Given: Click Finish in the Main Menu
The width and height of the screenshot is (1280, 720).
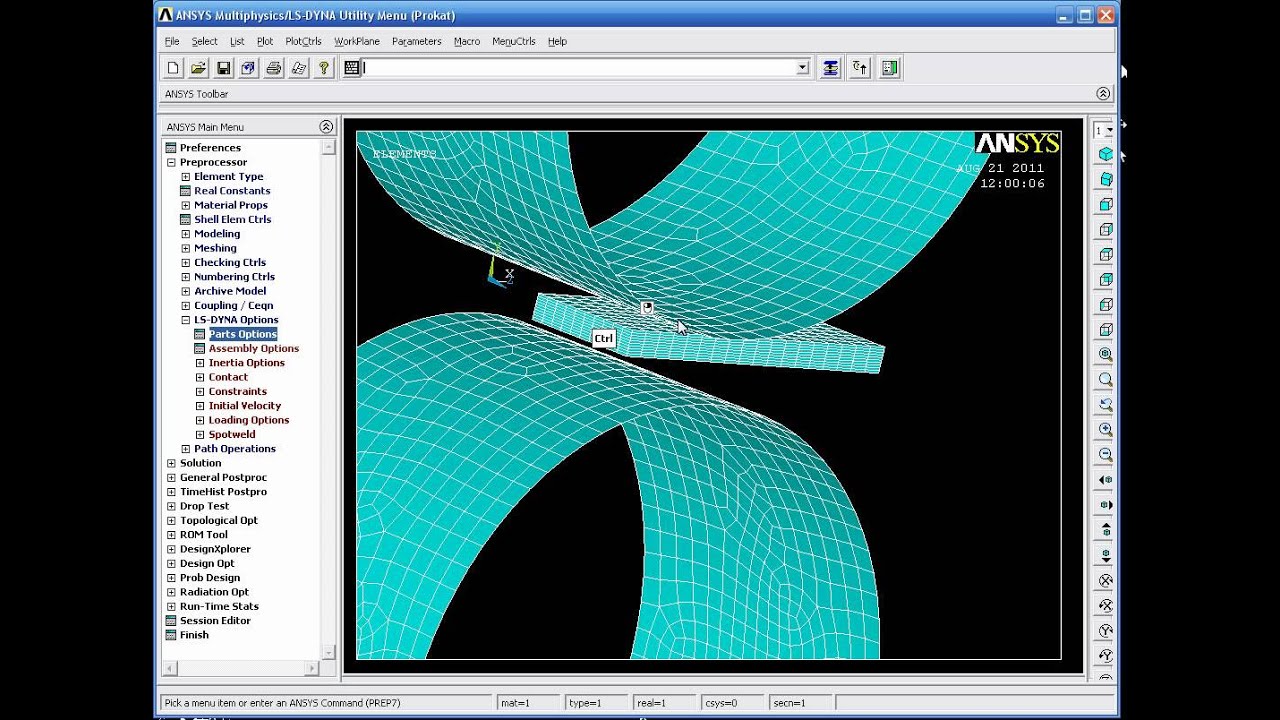Looking at the screenshot, I should 194,635.
